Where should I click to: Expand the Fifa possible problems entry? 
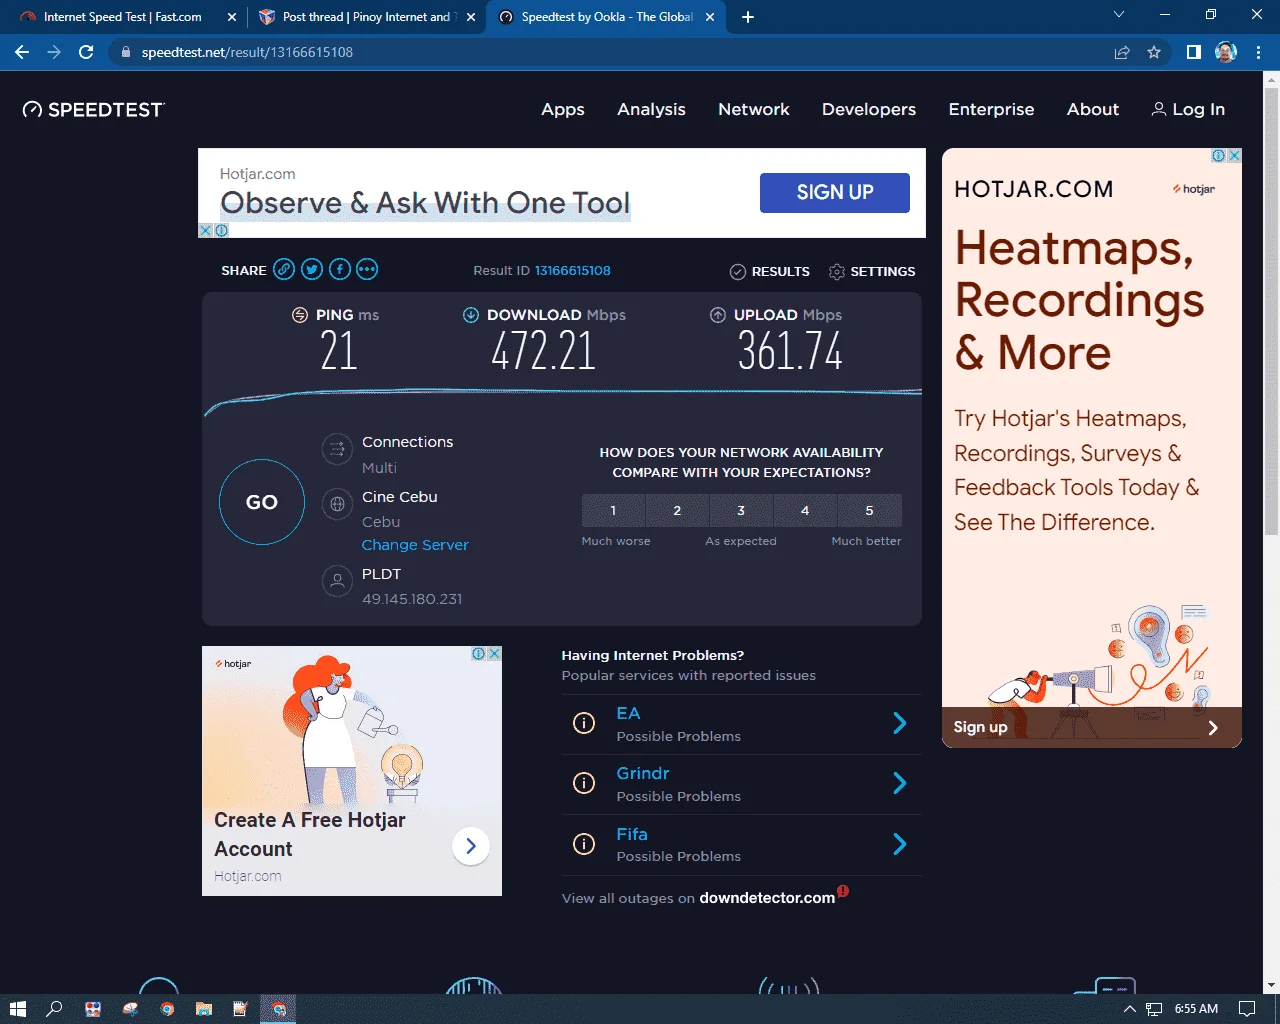[x=899, y=844]
